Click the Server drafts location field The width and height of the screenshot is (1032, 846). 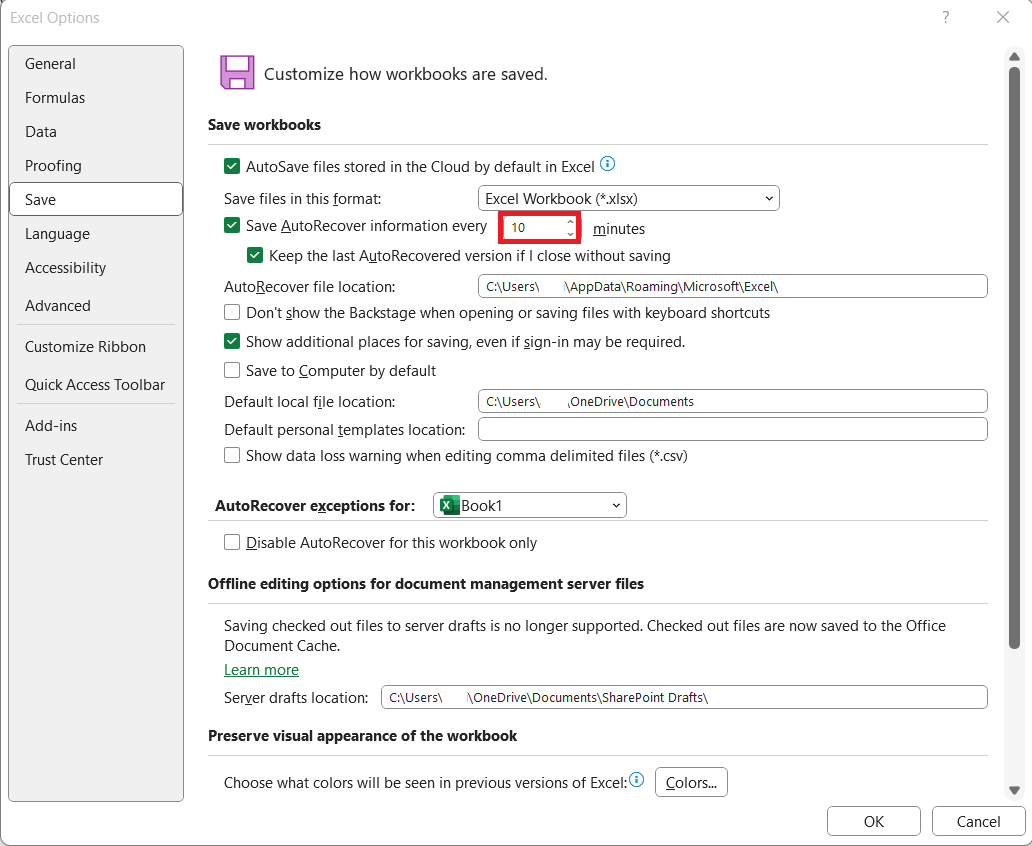tap(684, 697)
